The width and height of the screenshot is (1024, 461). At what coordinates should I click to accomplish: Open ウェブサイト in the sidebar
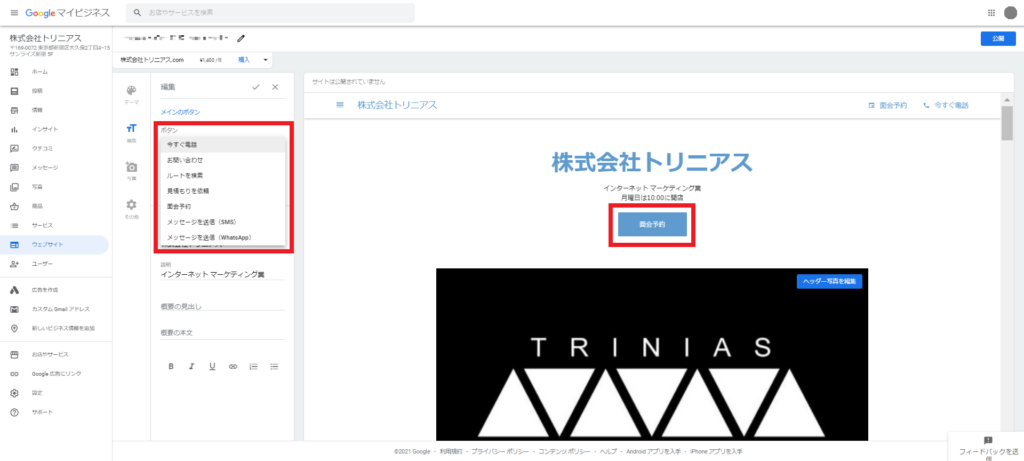(54, 245)
